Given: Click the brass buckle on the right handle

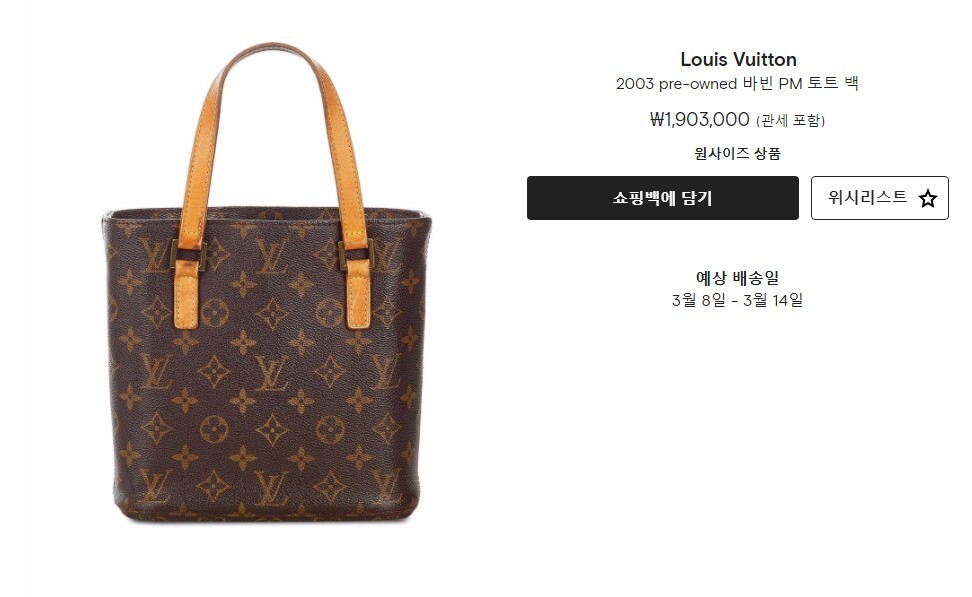Looking at the screenshot, I should click(355, 255).
